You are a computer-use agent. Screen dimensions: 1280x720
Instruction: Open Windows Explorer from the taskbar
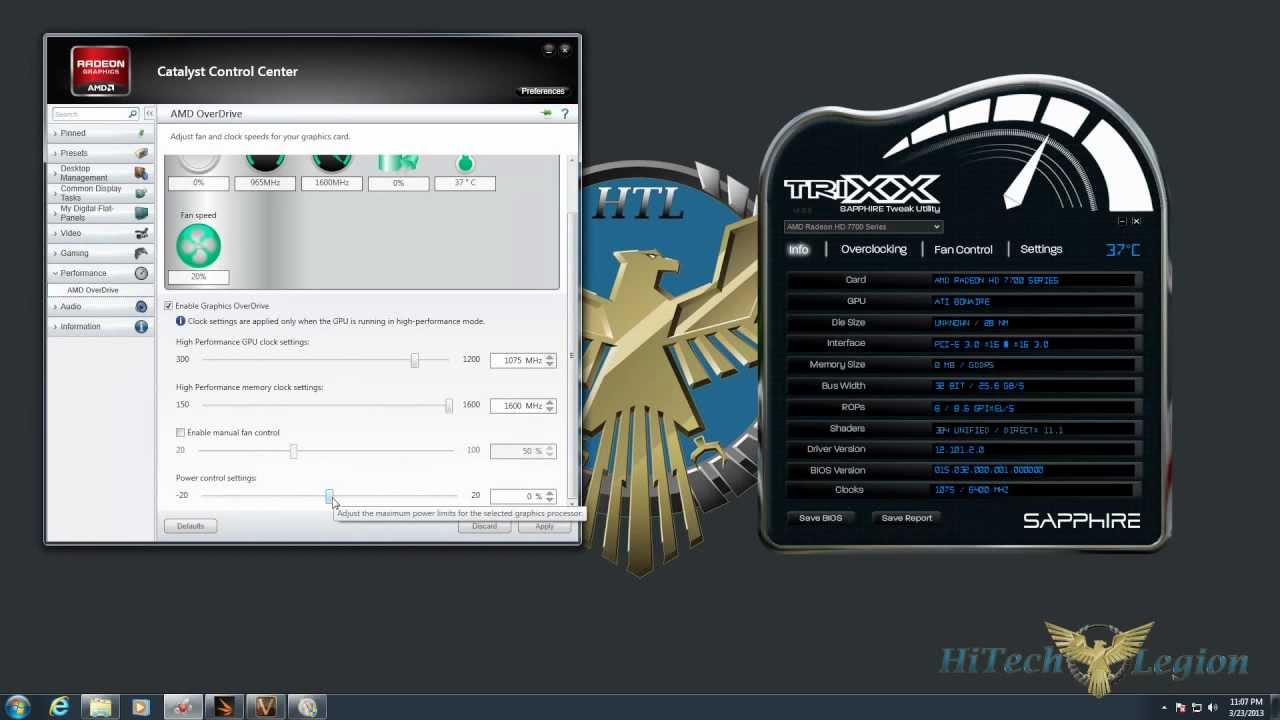click(x=100, y=707)
